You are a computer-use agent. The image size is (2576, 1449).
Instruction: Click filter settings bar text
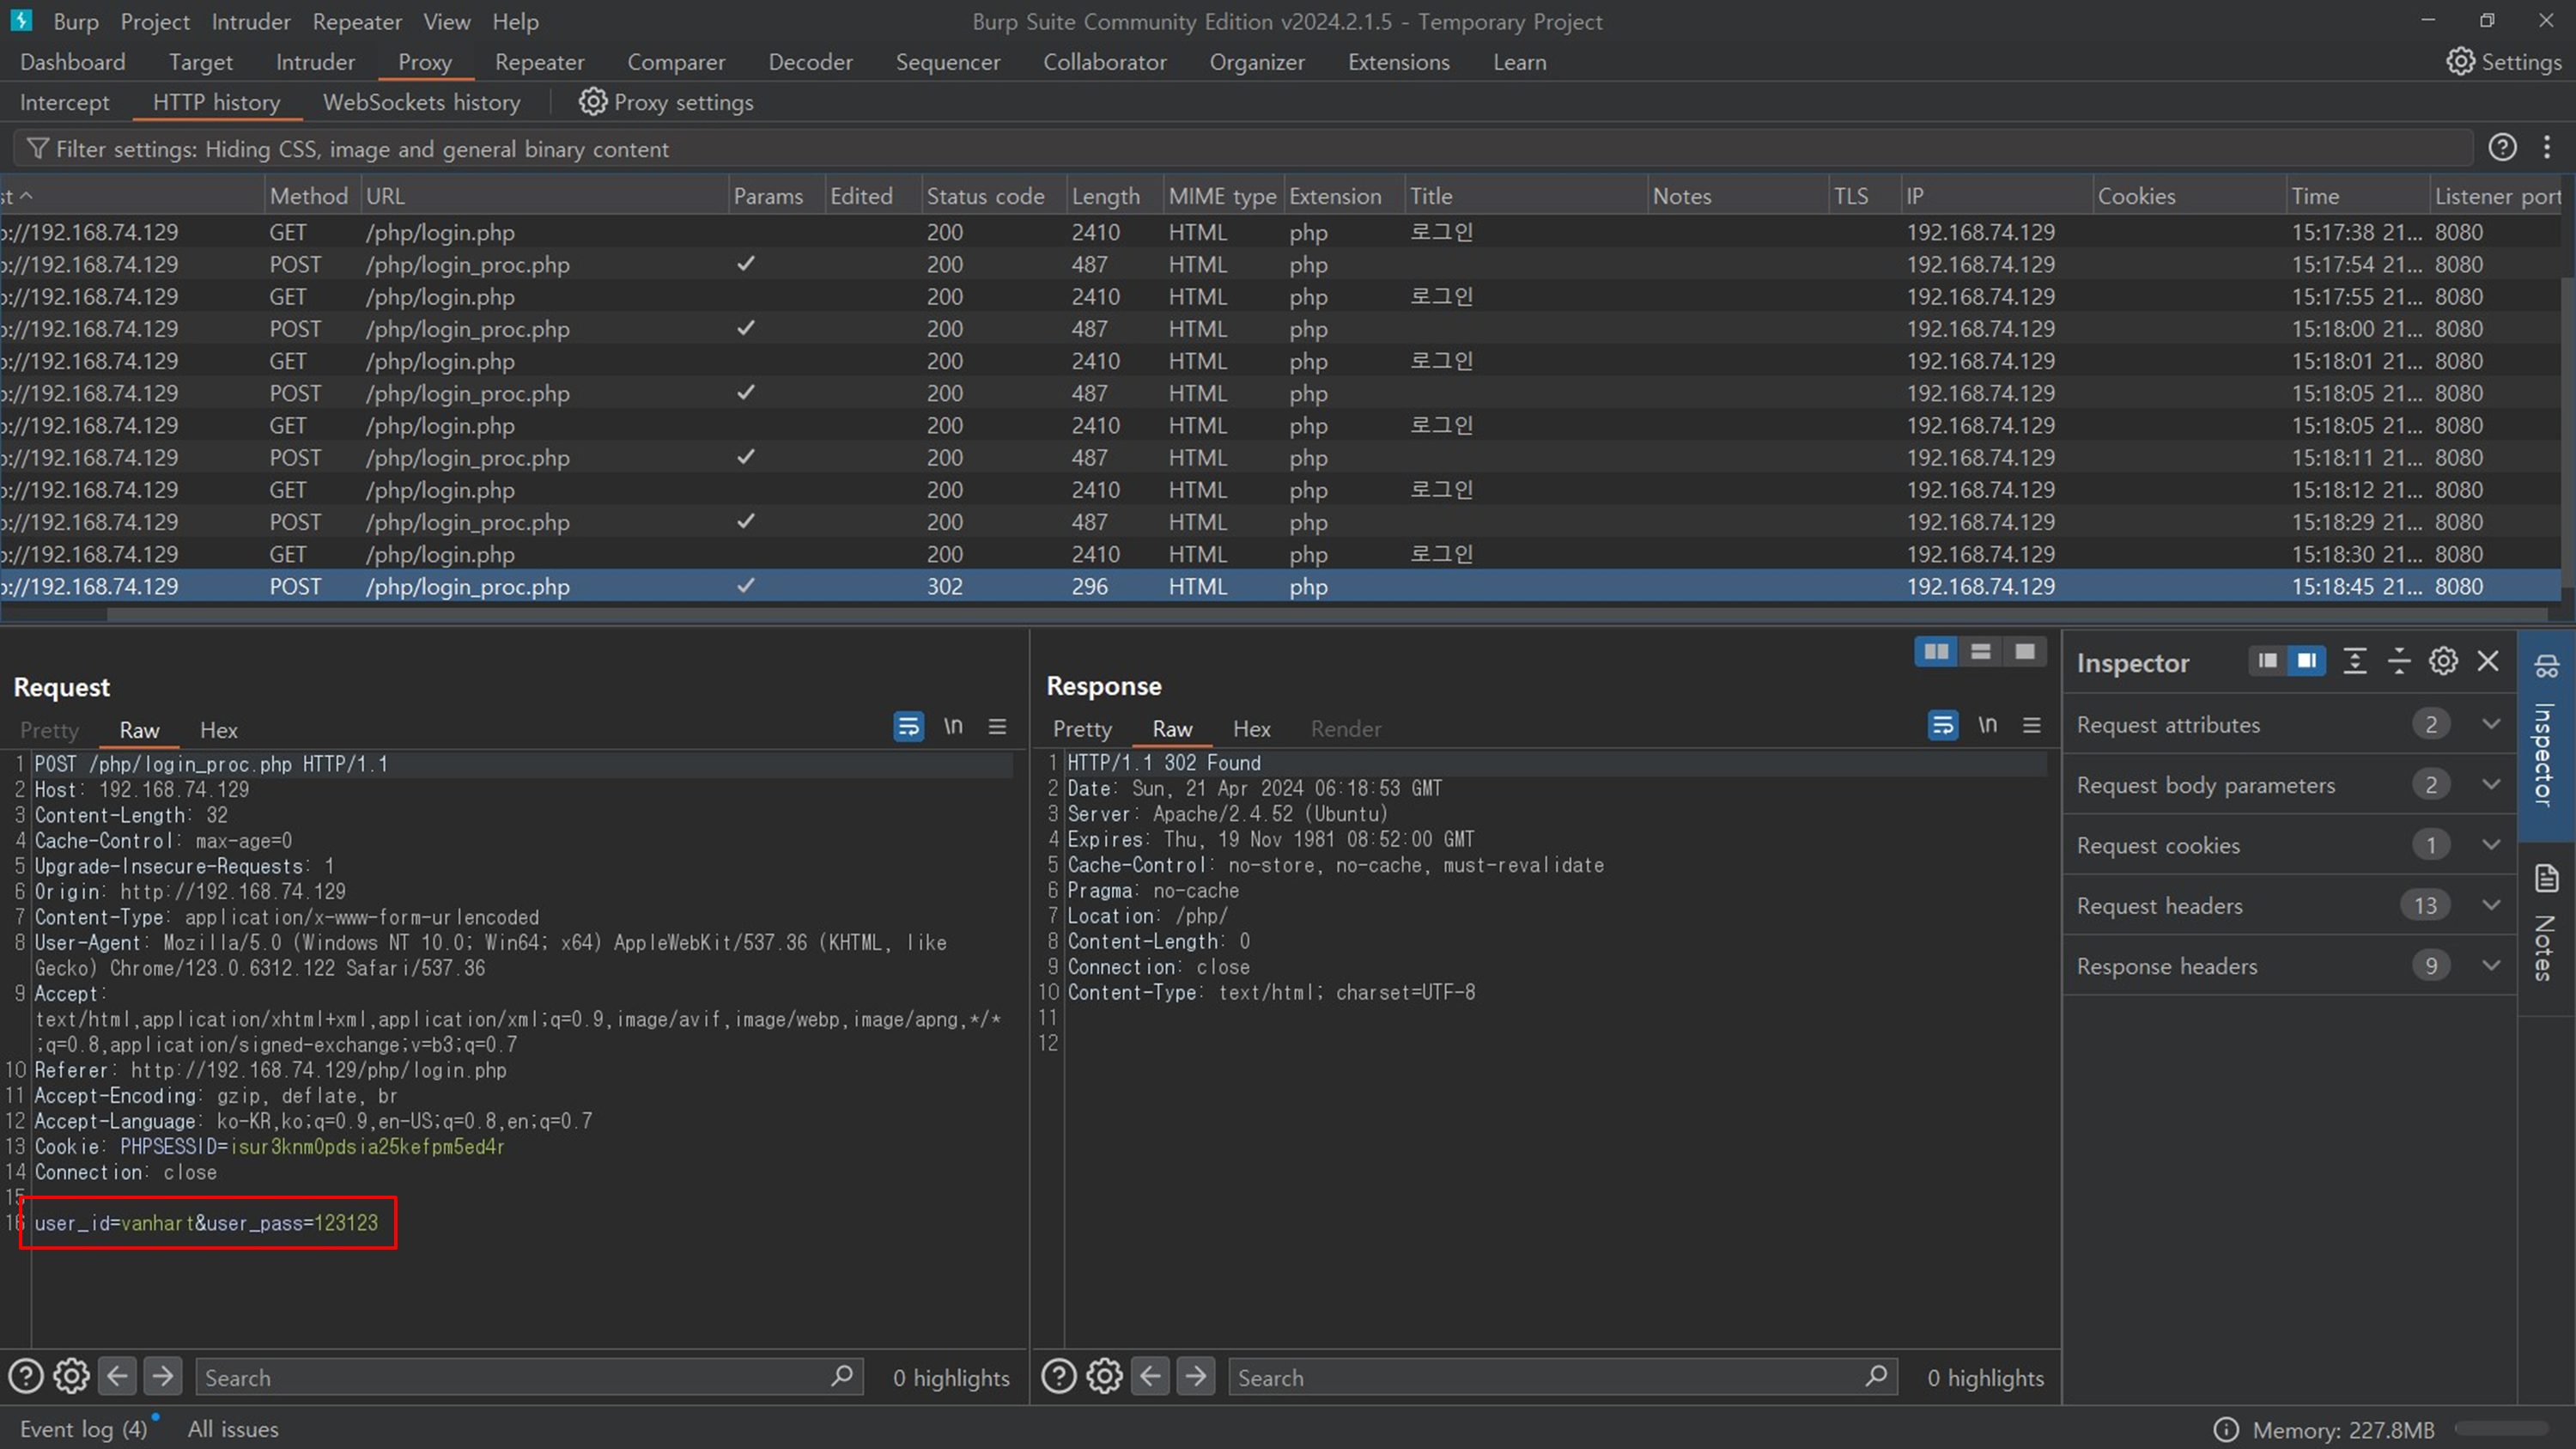tap(362, 149)
